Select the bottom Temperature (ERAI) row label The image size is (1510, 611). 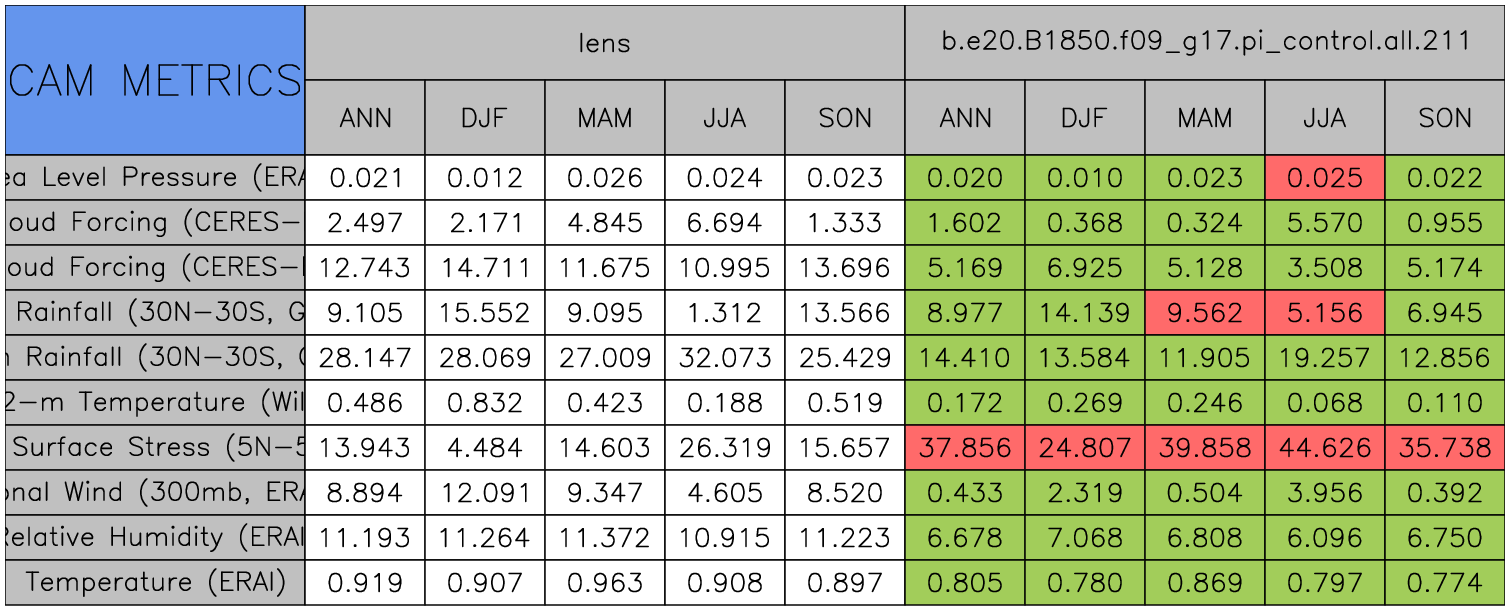155,582
